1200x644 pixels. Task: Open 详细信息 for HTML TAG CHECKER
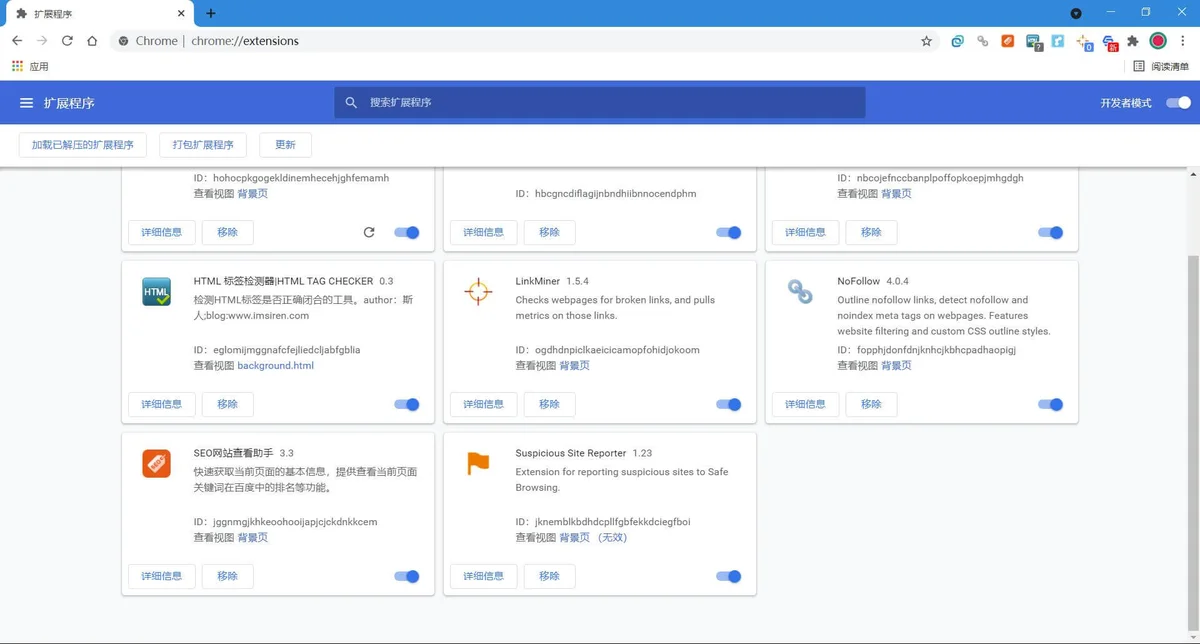[x=162, y=404]
